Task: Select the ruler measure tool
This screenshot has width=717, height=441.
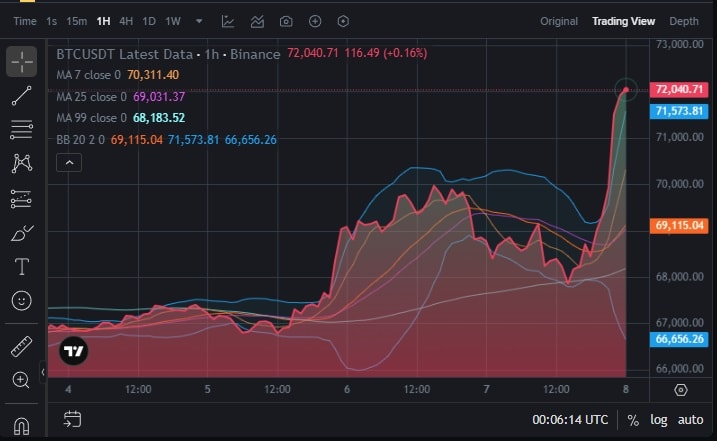Action: (21, 346)
